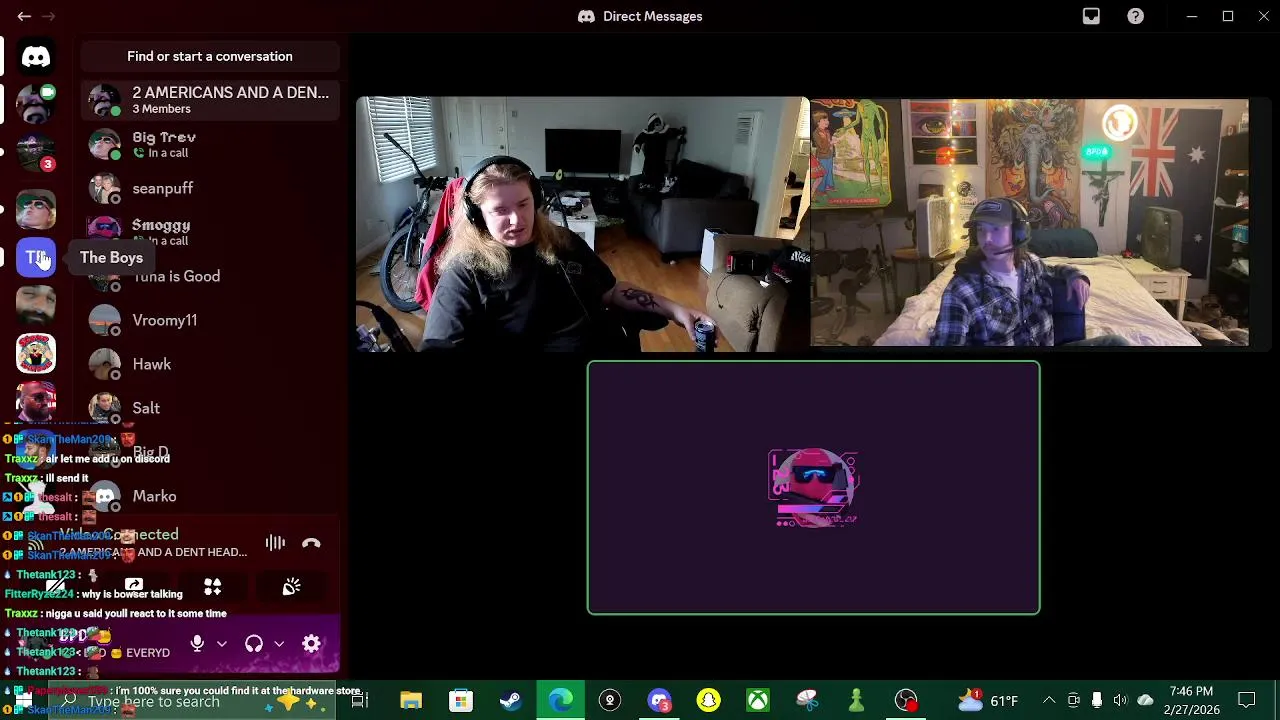Open Snapchat from taskbar
The image size is (1280, 720).
tap(708, 700)
